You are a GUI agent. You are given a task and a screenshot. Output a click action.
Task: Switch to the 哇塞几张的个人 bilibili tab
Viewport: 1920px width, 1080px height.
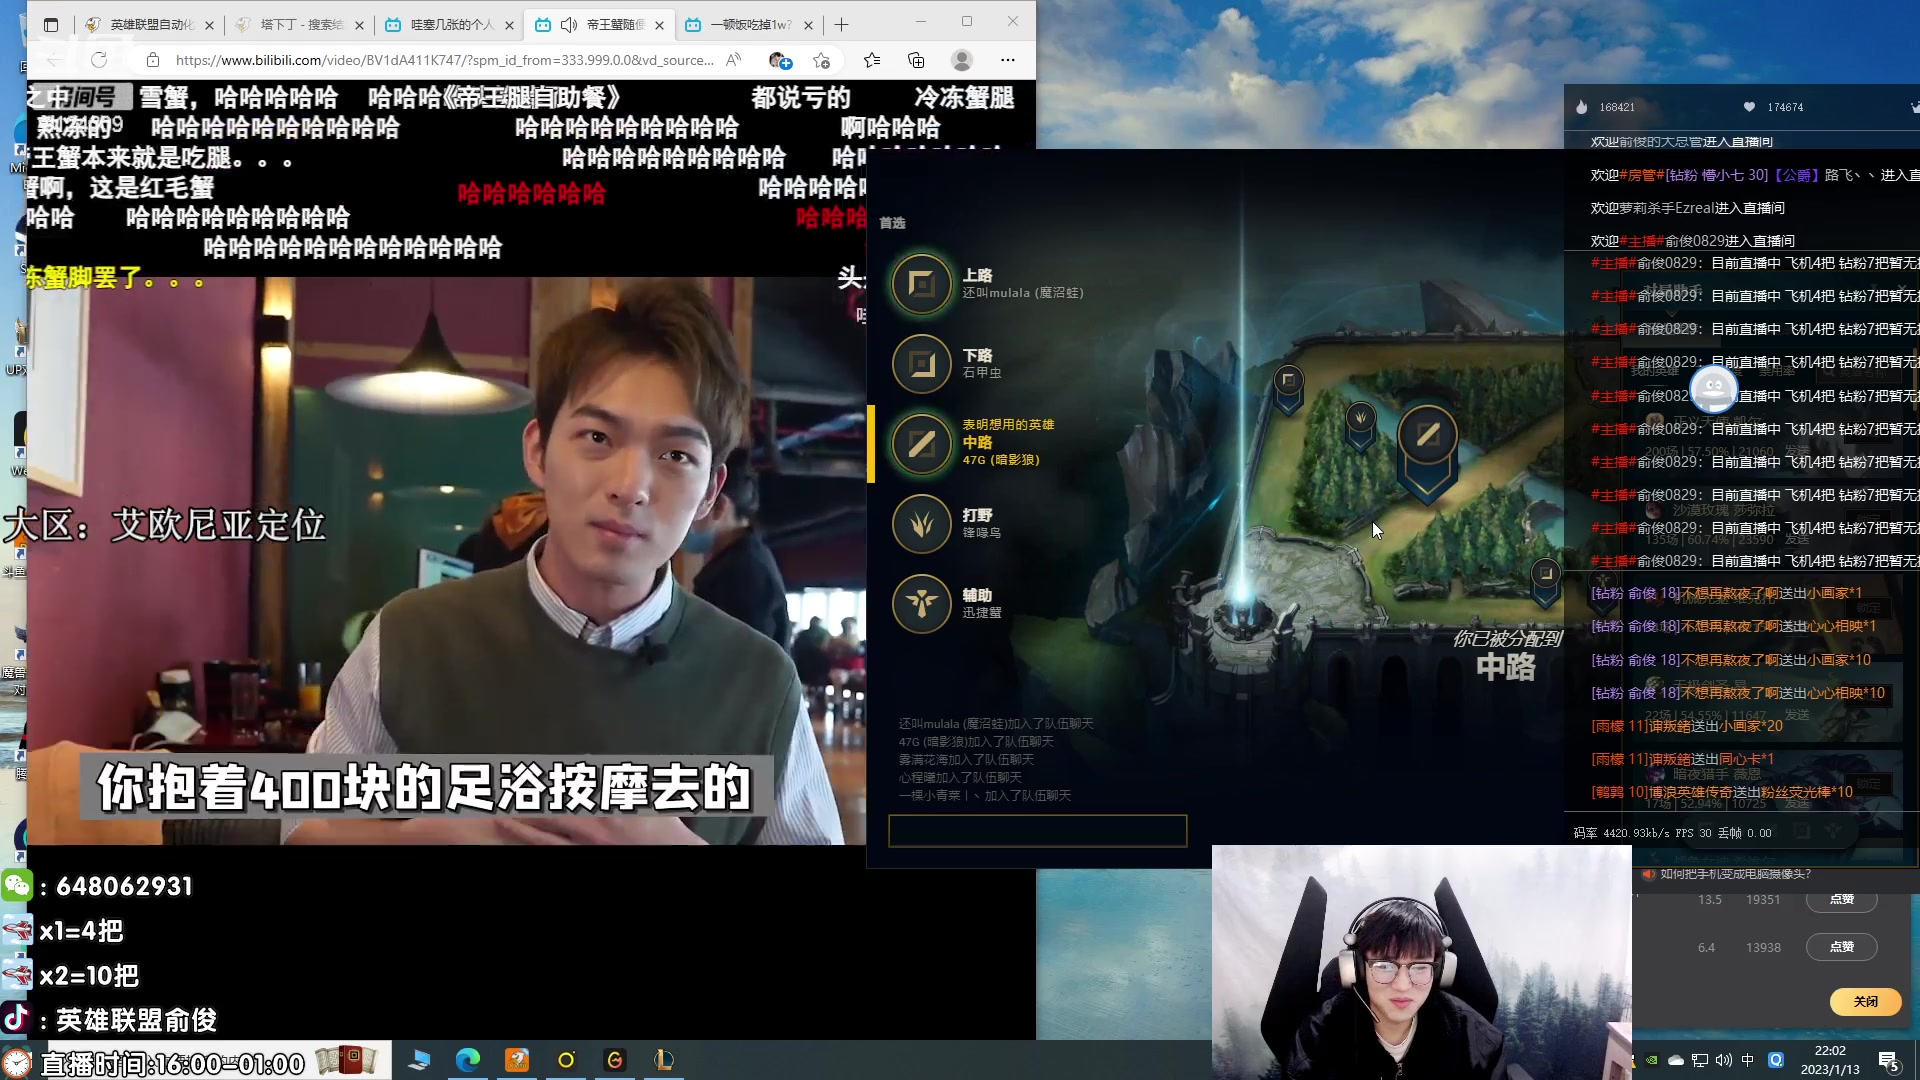click(449, 24)
